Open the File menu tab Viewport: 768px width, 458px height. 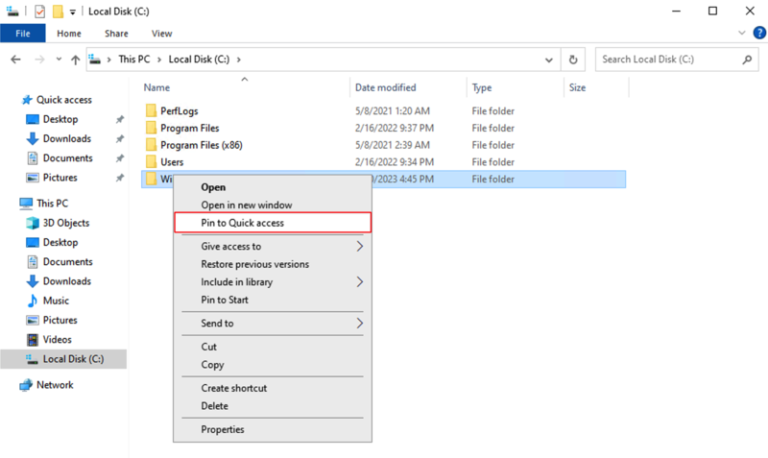pyautogui.click(x=22, y=33)
